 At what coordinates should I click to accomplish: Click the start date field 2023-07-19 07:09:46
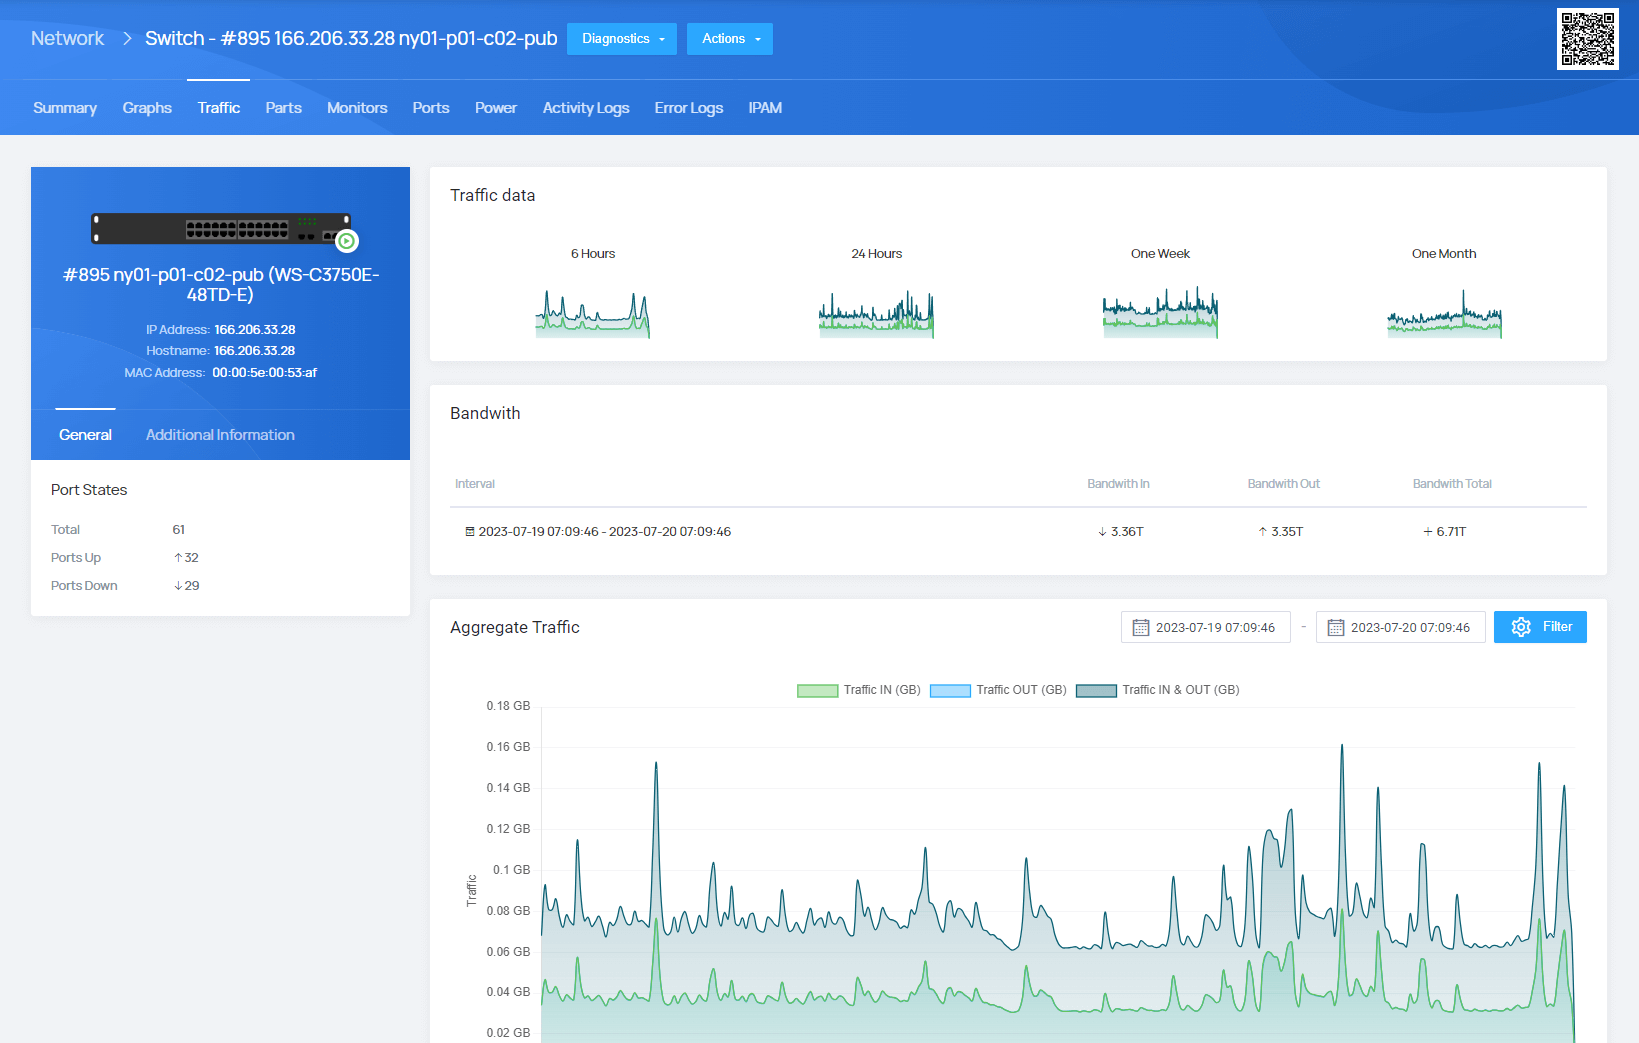click(x=1206, y=628)
